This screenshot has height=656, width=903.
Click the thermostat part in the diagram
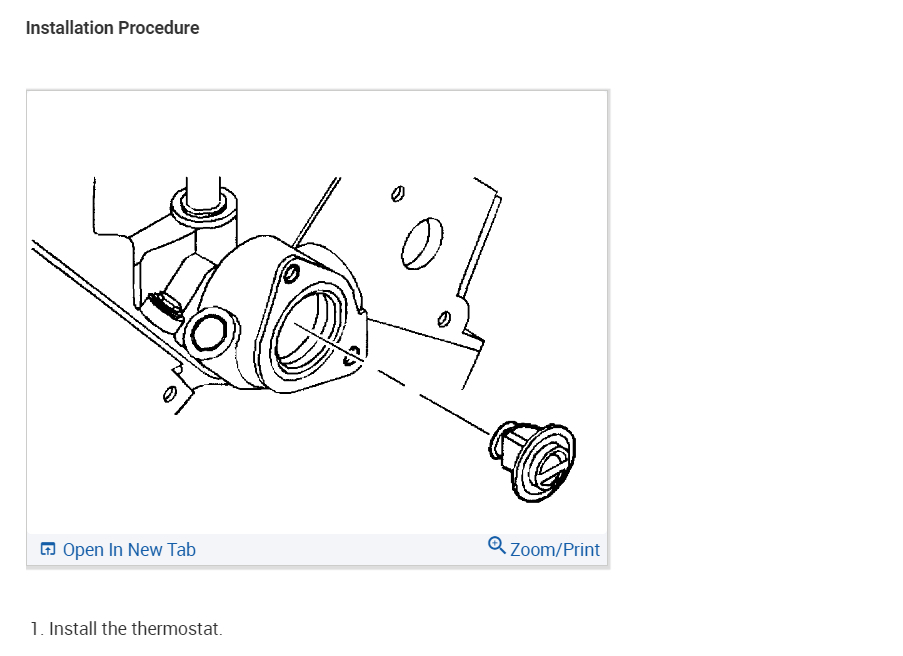click(533, 461)
